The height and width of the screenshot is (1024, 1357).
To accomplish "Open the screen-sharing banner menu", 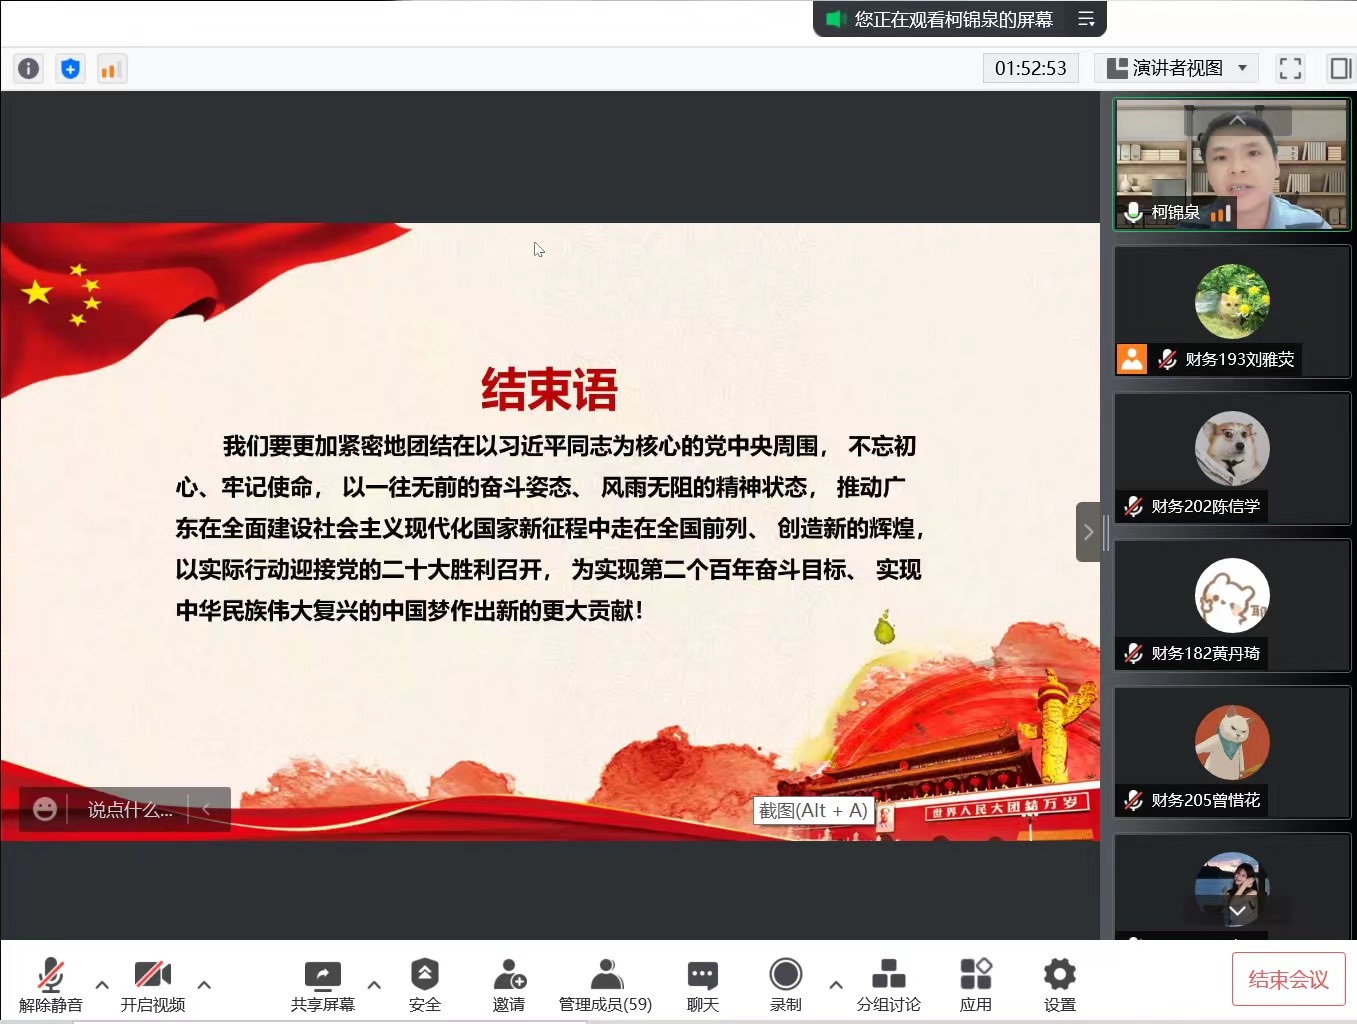I will 1086,19.
